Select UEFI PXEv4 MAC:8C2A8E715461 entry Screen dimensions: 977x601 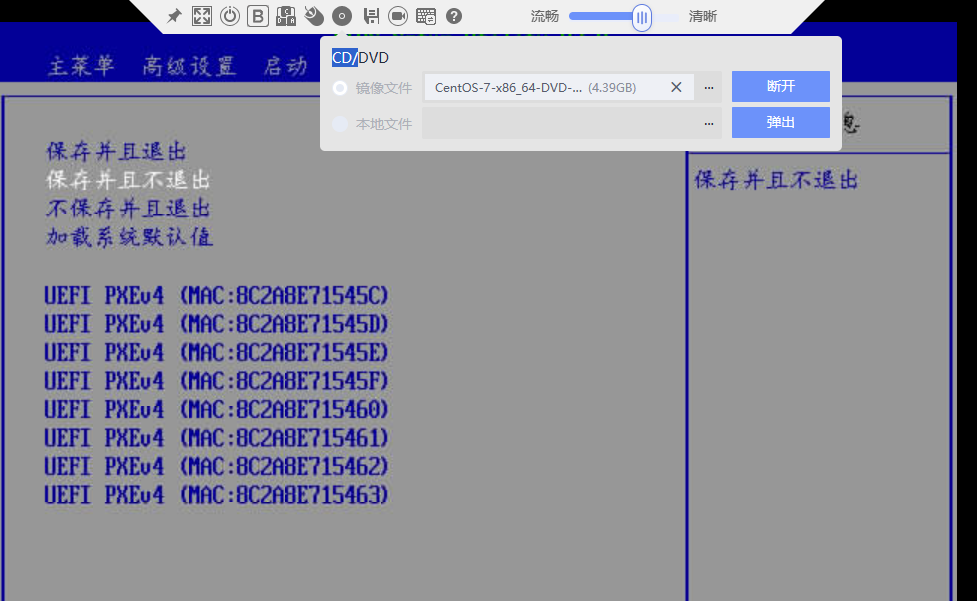tap(216, 438)
